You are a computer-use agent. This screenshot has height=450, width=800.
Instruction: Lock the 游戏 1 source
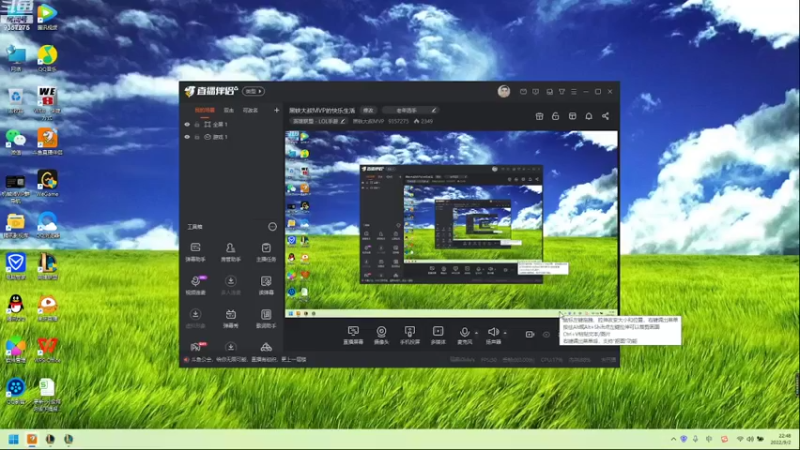pyautogui.click(x=197, y=137)
